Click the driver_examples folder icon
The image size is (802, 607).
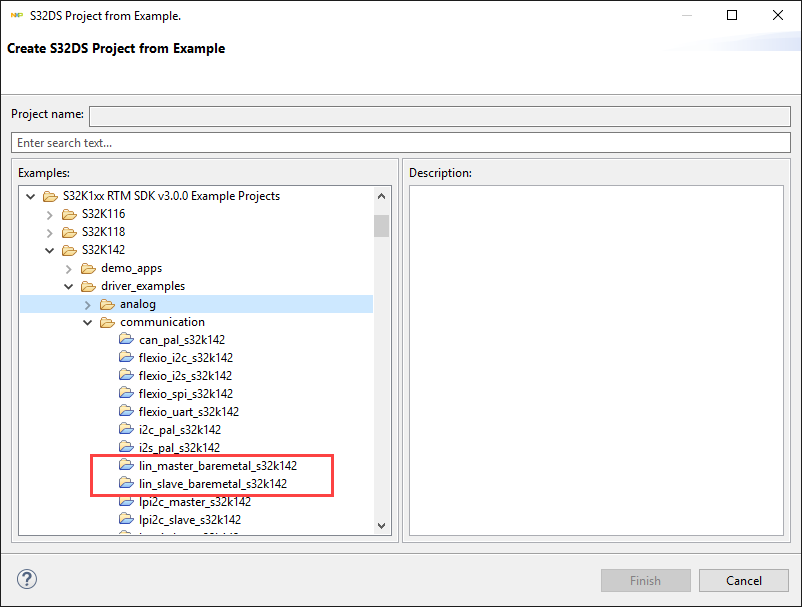(x=88, y=286)
